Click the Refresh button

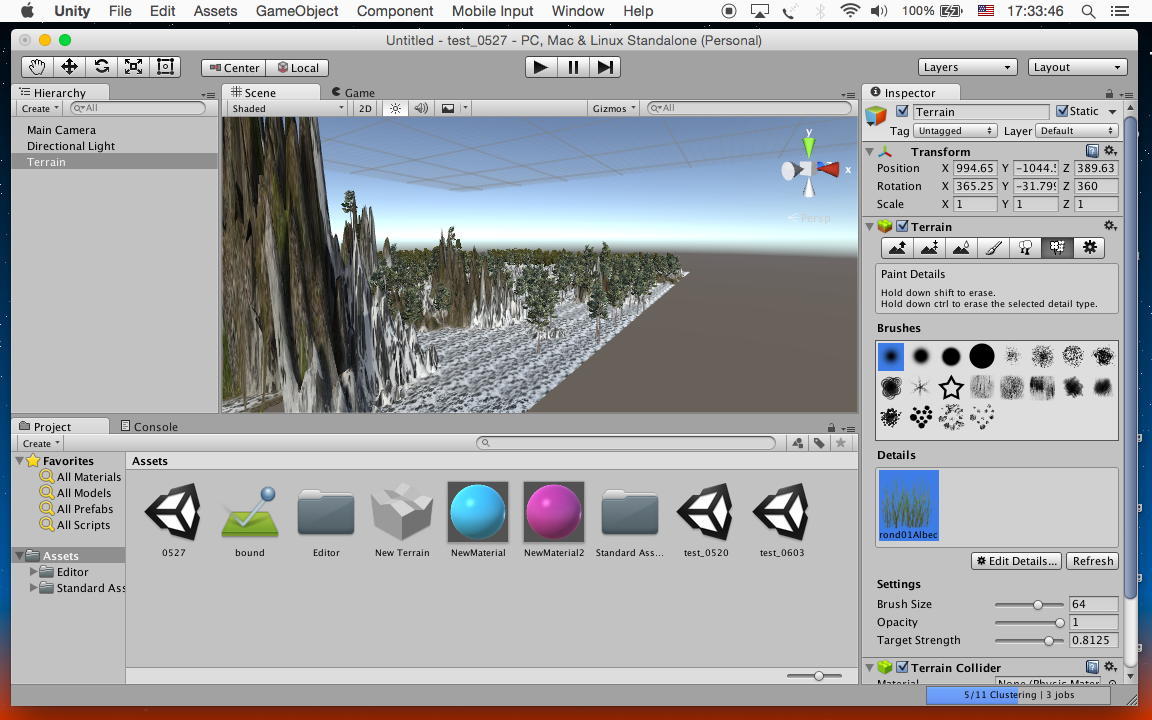pyautogui.click(x=1092, y=561)
